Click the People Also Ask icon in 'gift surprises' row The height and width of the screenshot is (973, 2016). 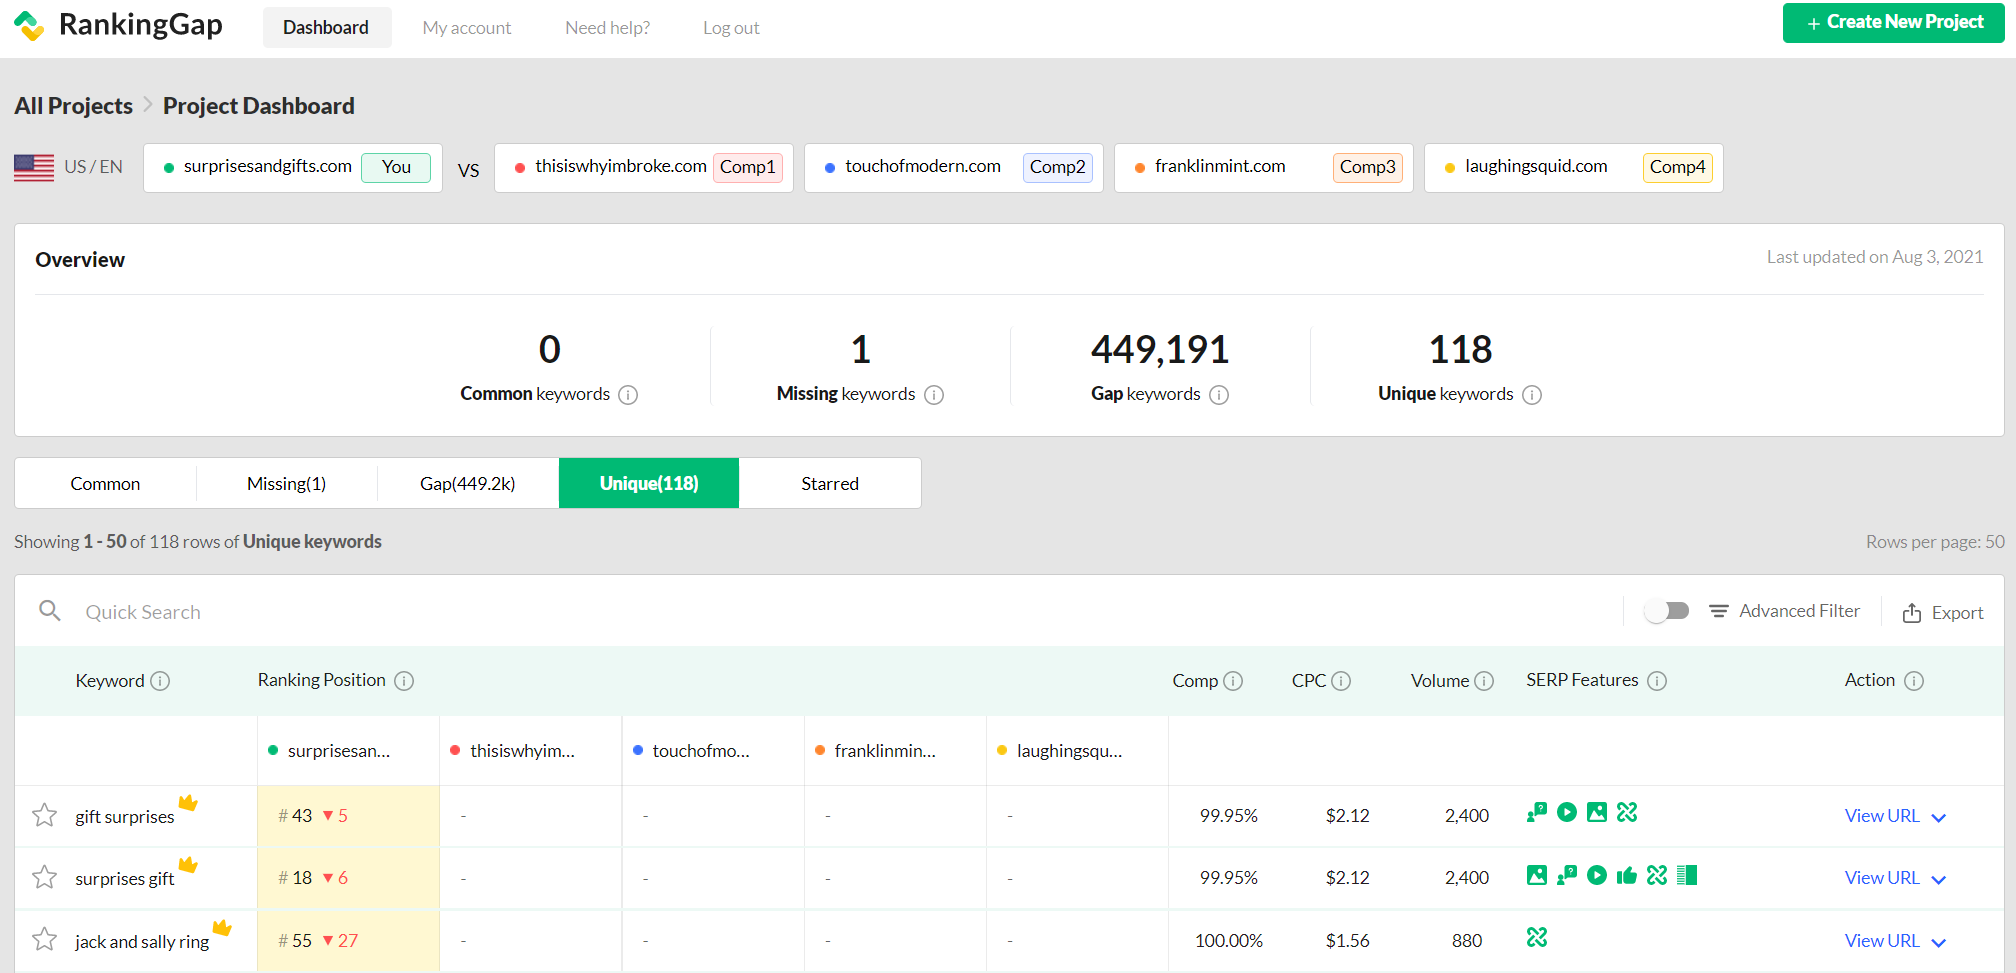[1537, 812]
